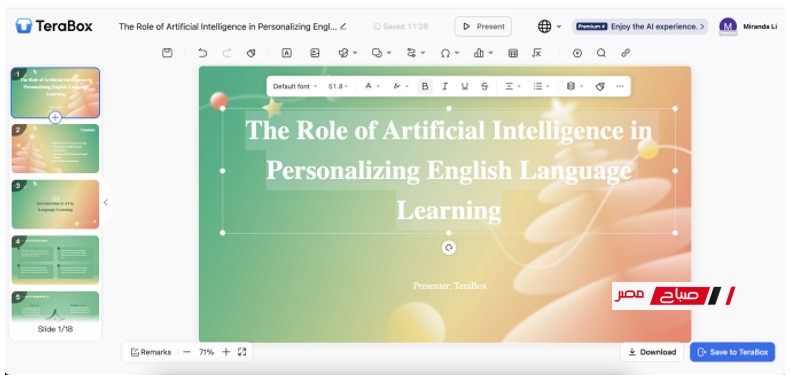Image resolution: width=790 pixels, height=387 pixels.
Task: Toggle strikethrough formatting
Action: [x=484, y=86]
